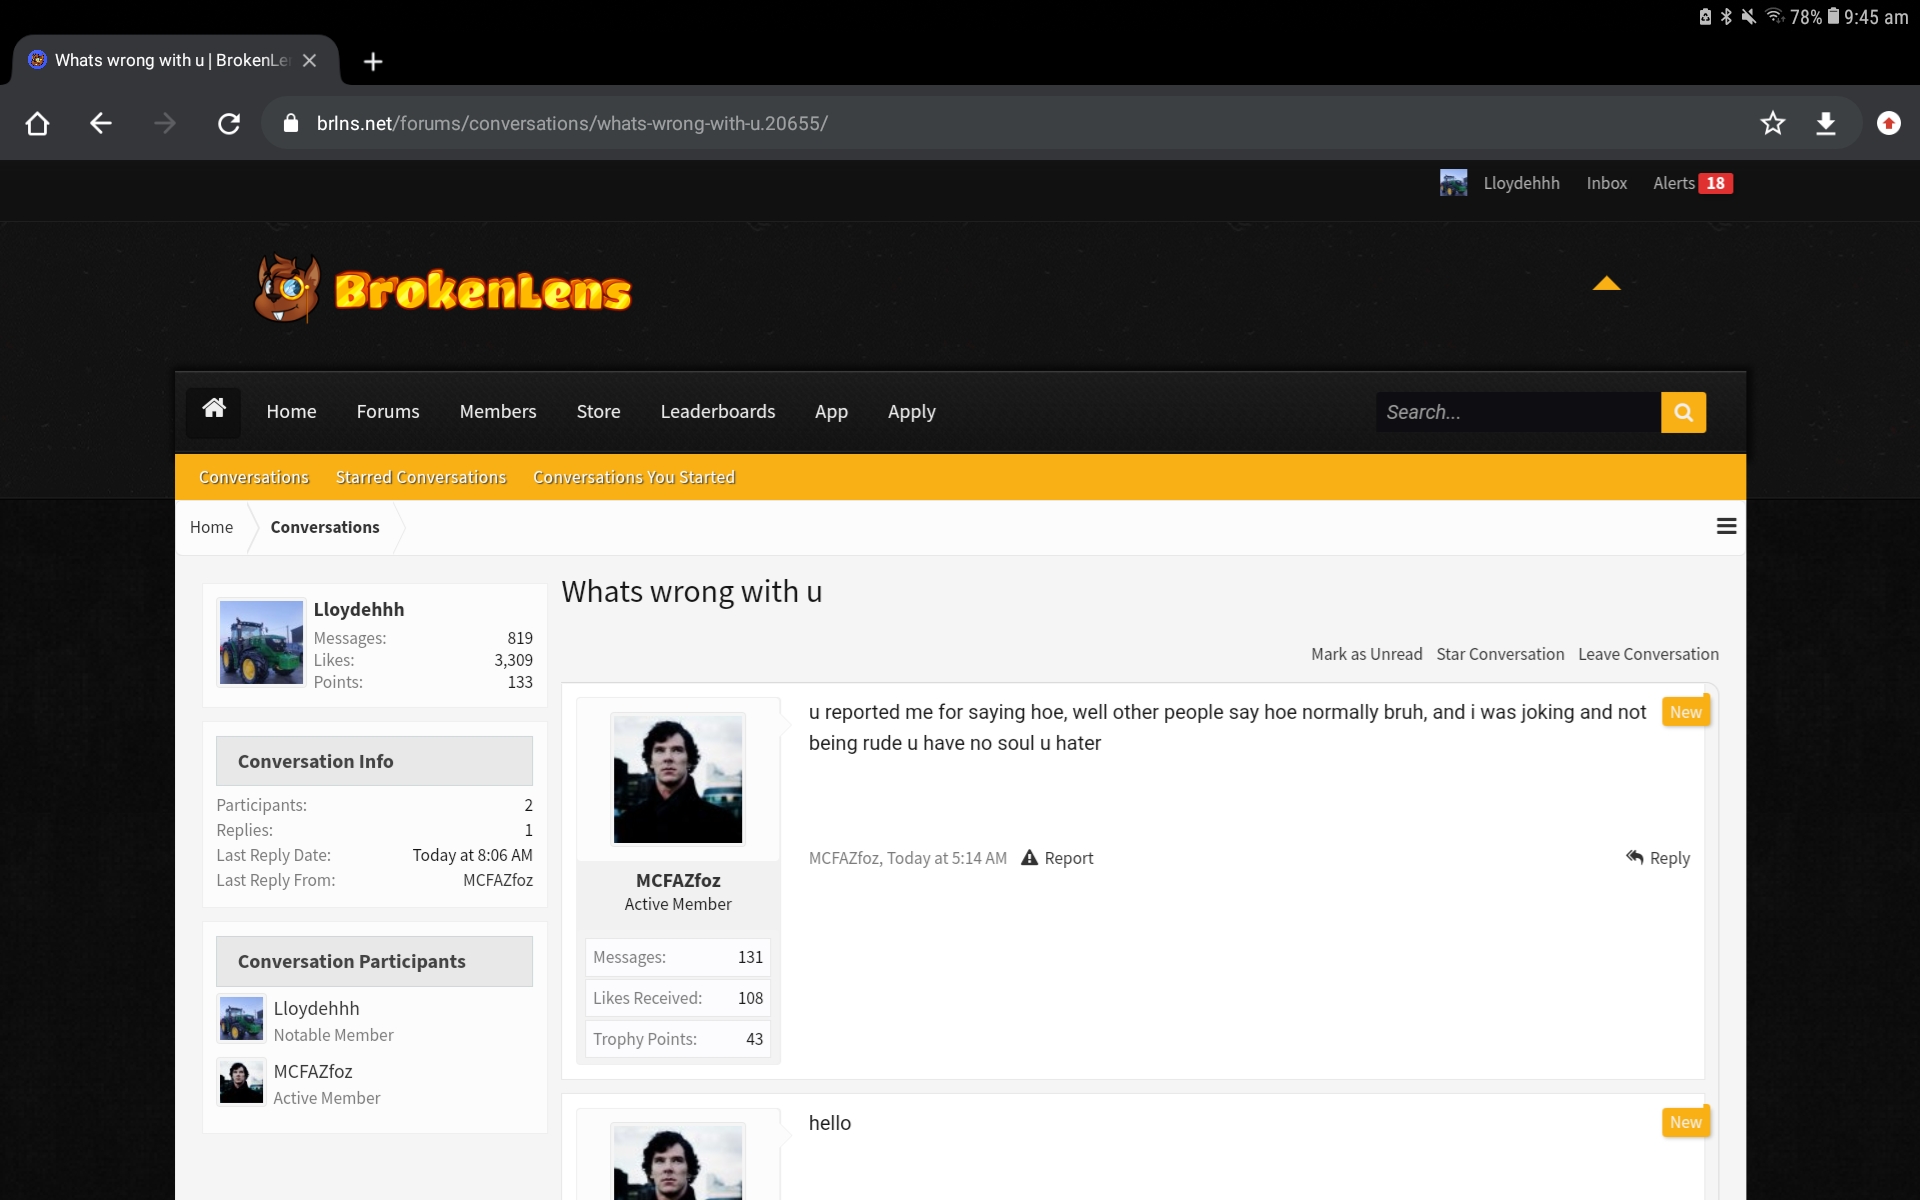Click Star Conversation
Viewport: 1920px width, 1200px height.
(x=1500, y=654)
